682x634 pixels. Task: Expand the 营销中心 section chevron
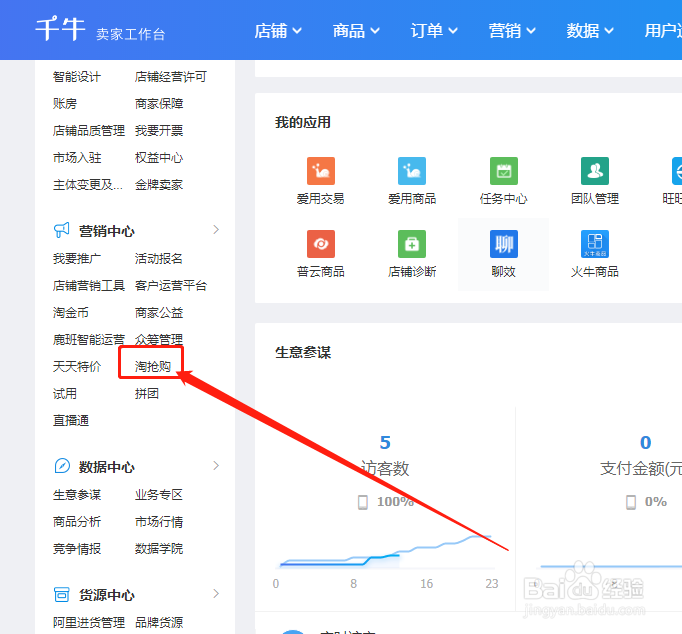[216, 230]
